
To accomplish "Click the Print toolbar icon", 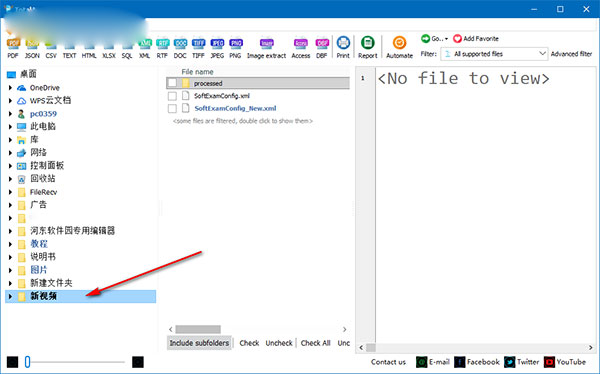I will 343,42.
